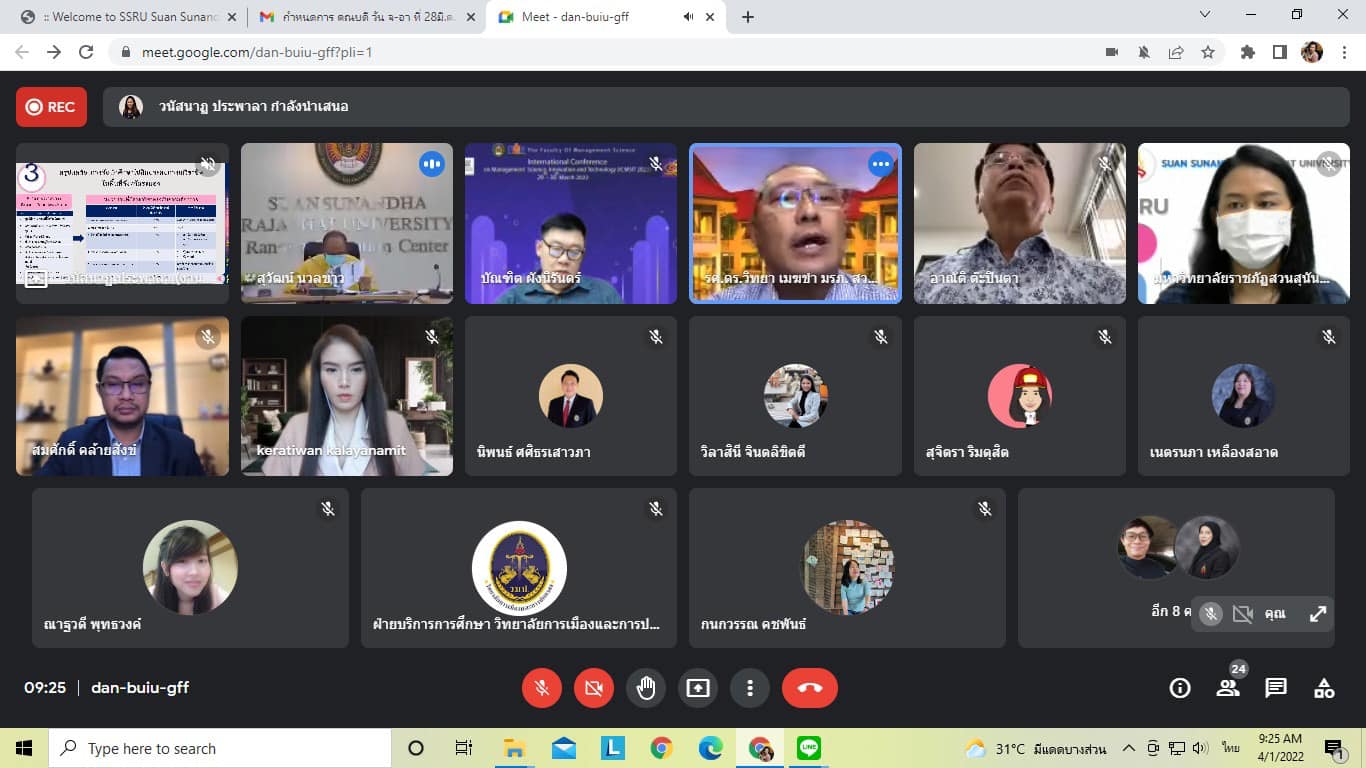Expand the Chrome tab search chevron
Image resolution: width=1366 pixels, height=768 pixels.
pyautogui.click(x=1205, y=15)
